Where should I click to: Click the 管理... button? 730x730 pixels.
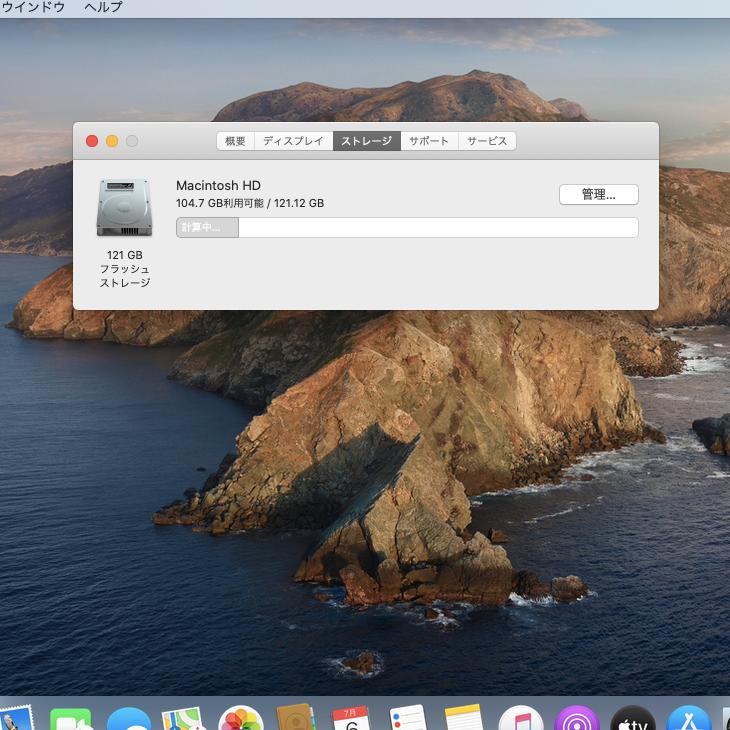click(x=598, y=195)
